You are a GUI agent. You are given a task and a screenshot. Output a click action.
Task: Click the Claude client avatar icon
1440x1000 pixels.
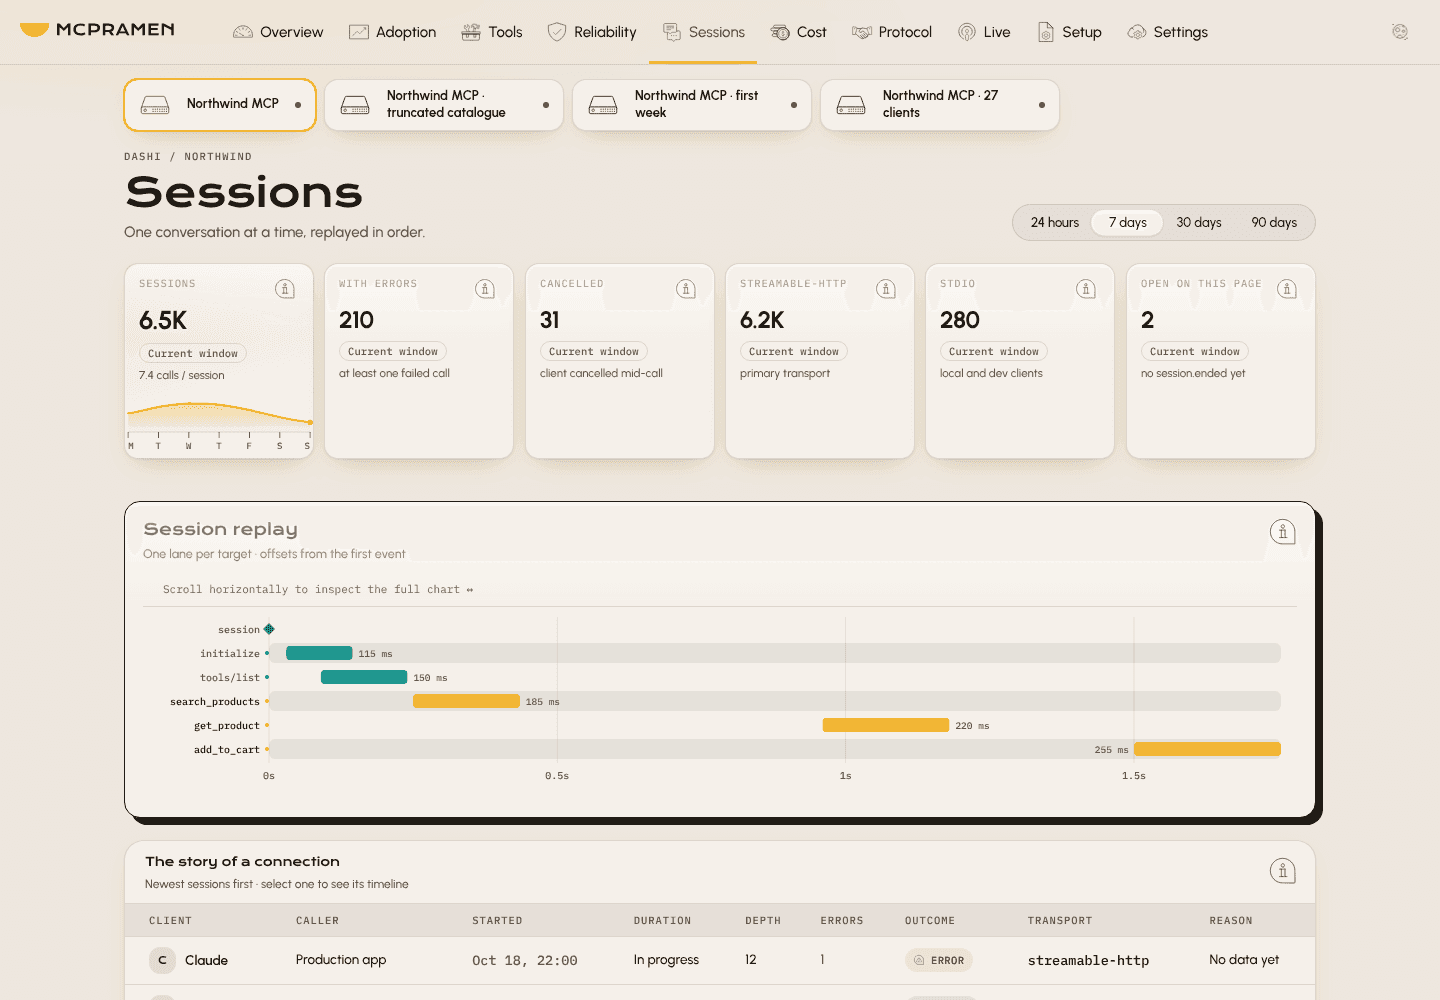[x=162, y=960]
